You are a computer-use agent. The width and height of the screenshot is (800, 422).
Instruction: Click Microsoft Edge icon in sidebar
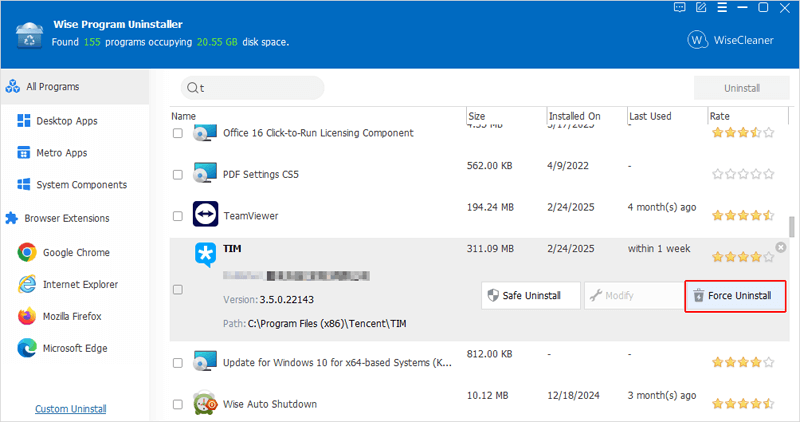(x=27, y=348)
